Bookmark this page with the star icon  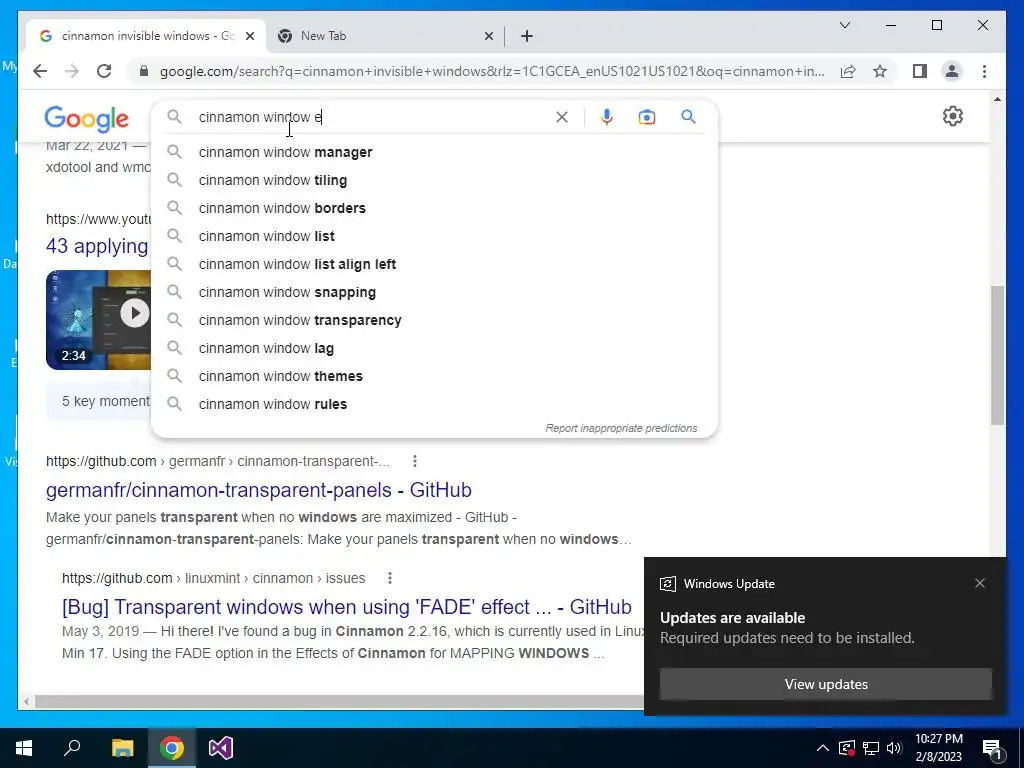click(x=880, y=71)
